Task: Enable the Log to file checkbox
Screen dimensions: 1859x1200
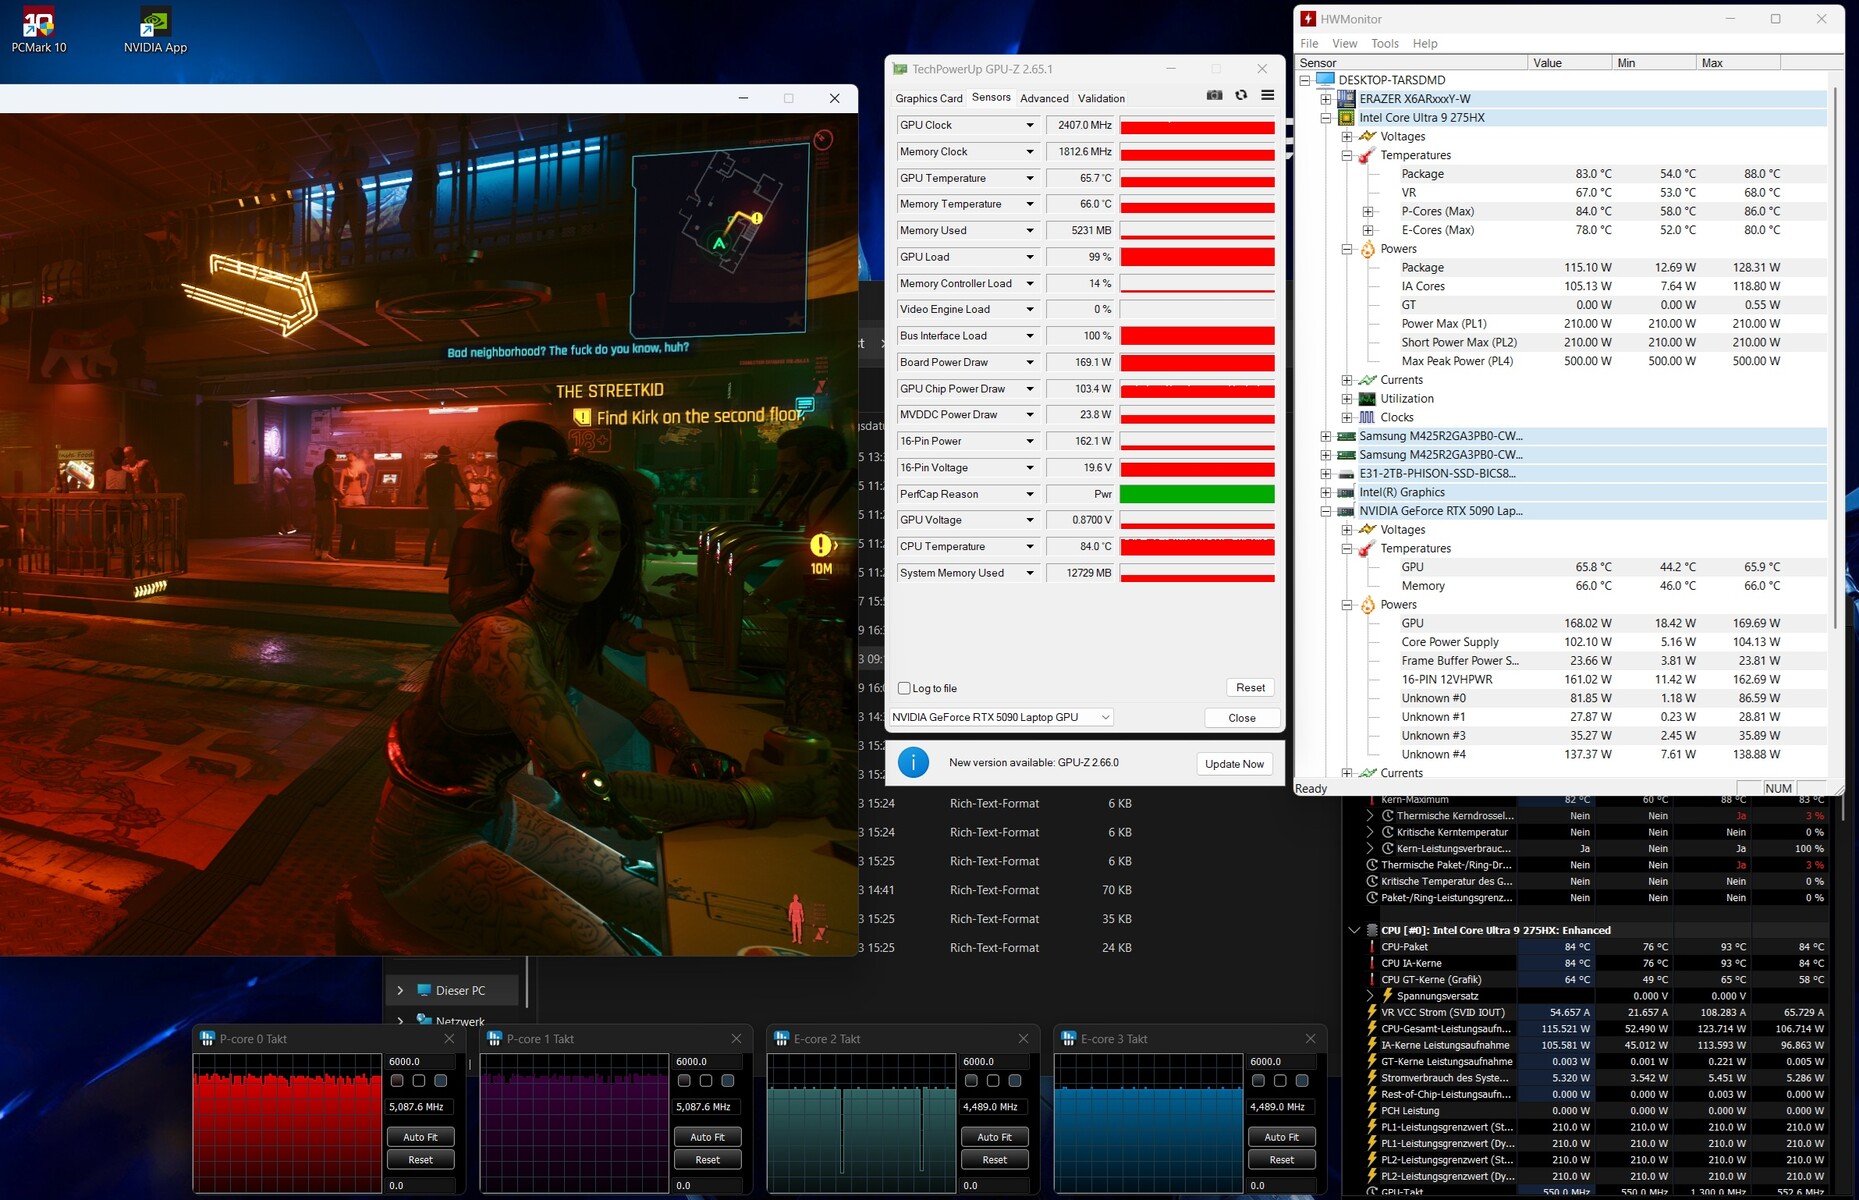Action: click(904, 688)
